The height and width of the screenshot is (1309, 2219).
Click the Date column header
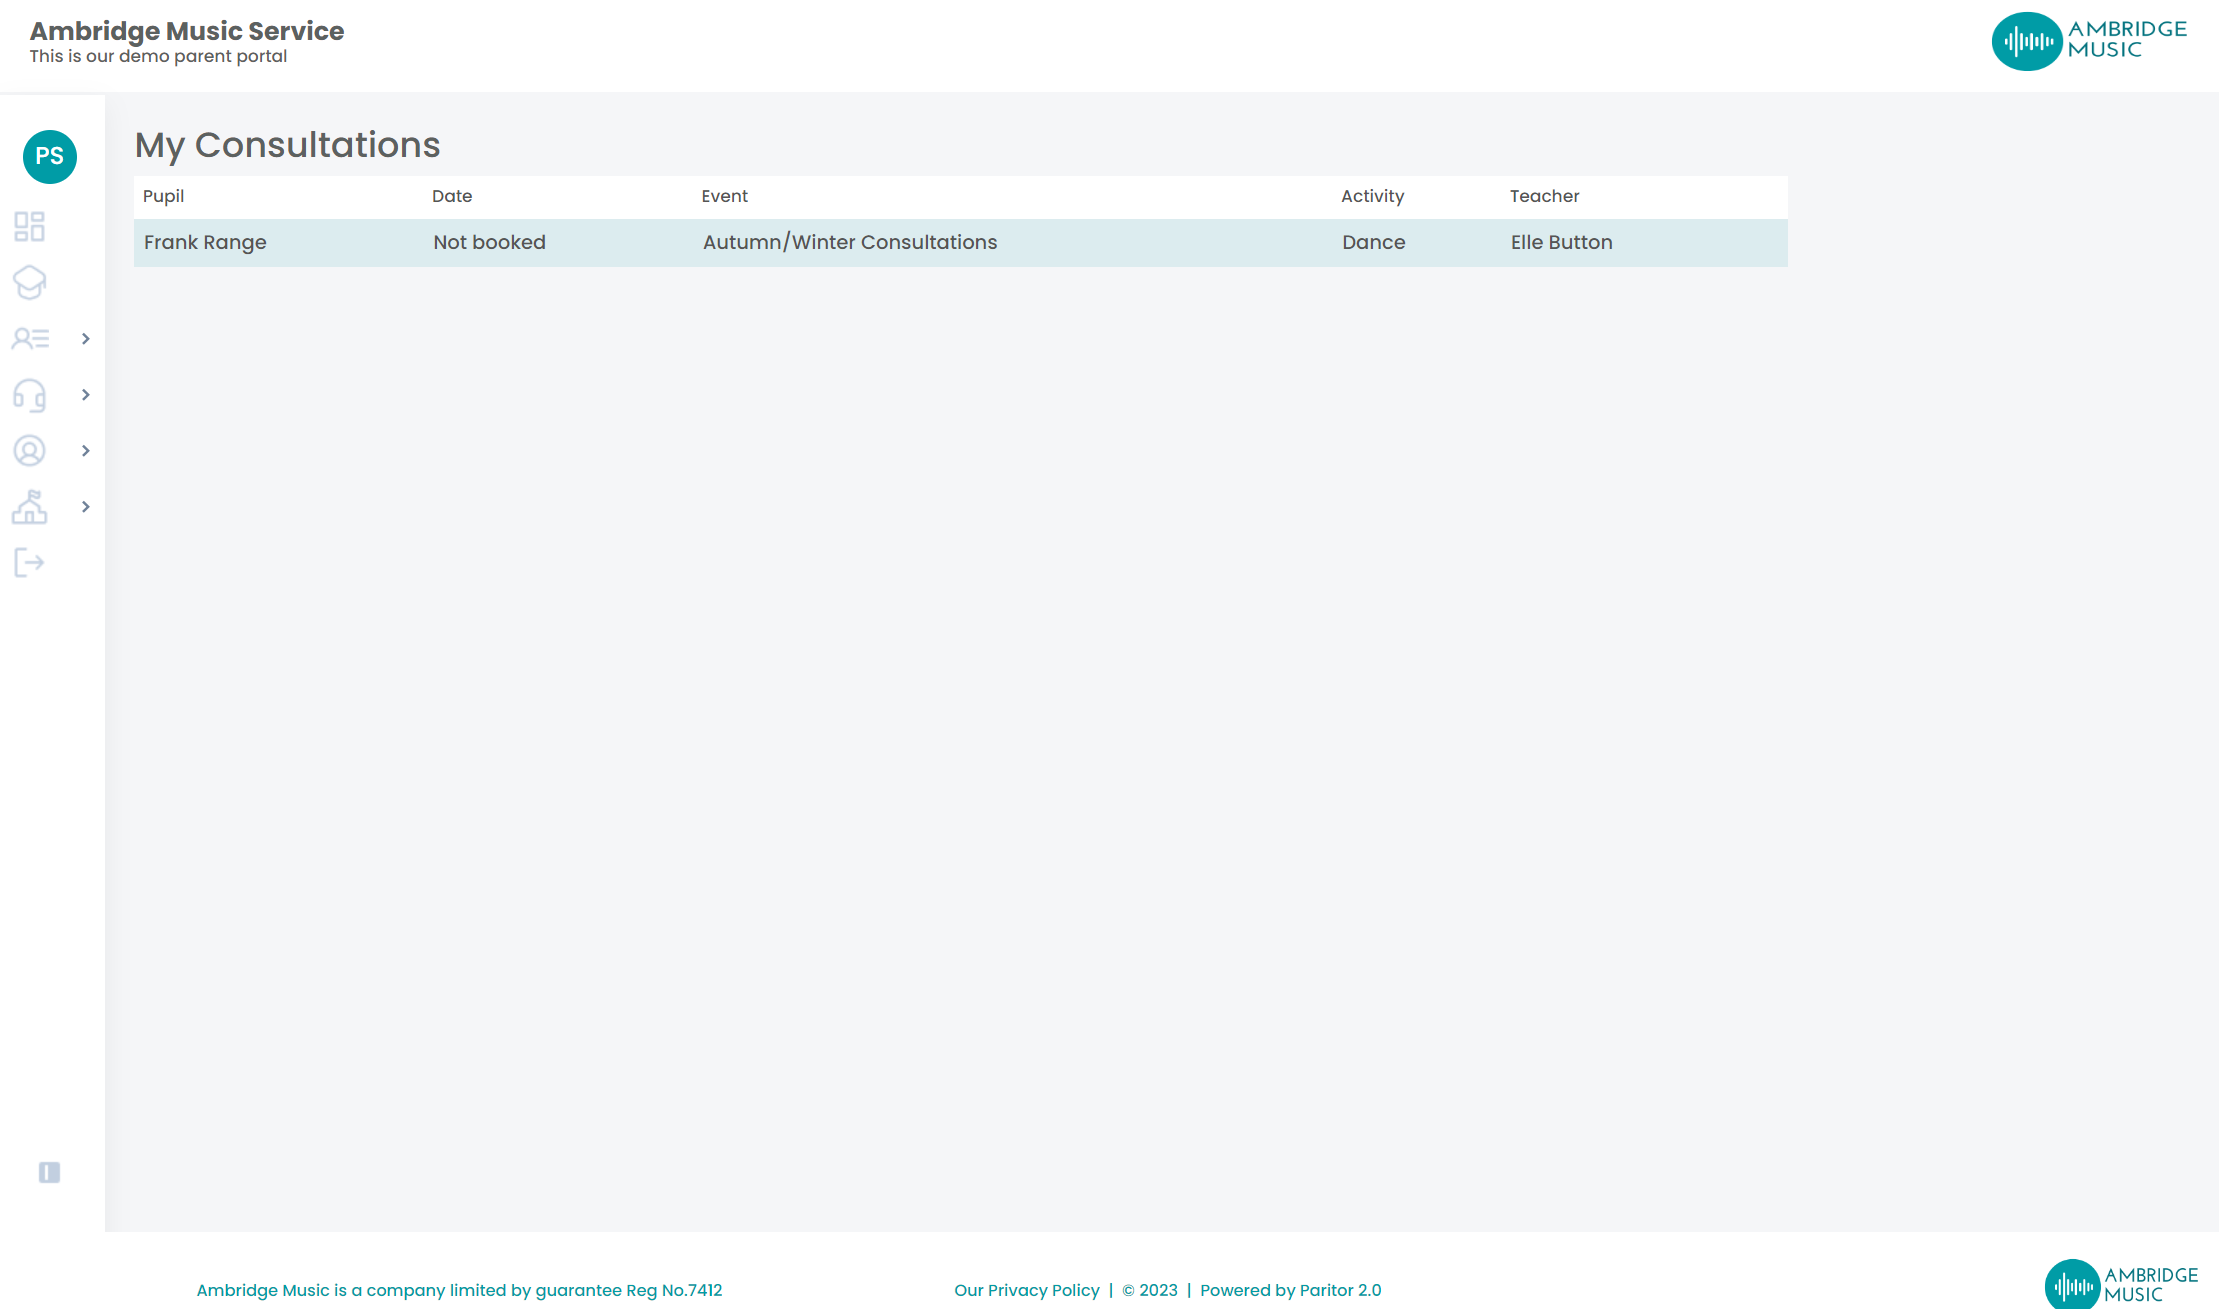[452, 196]
